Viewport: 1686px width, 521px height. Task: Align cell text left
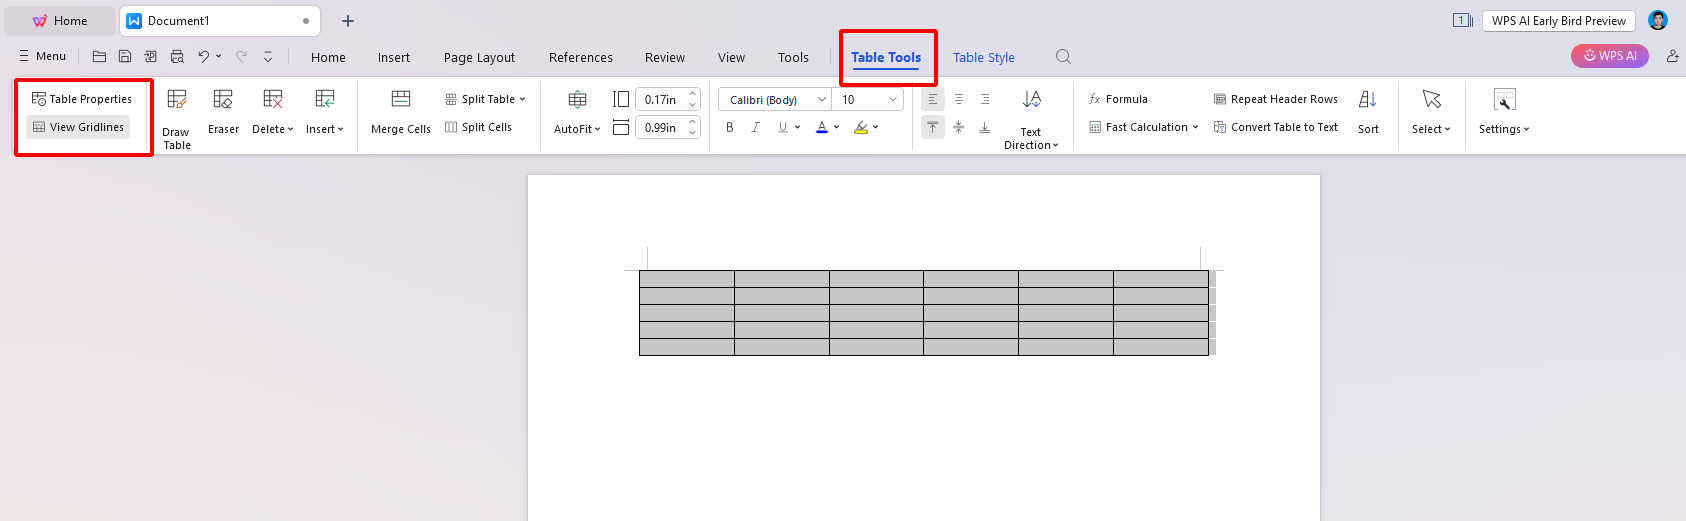tap(932, 99)
